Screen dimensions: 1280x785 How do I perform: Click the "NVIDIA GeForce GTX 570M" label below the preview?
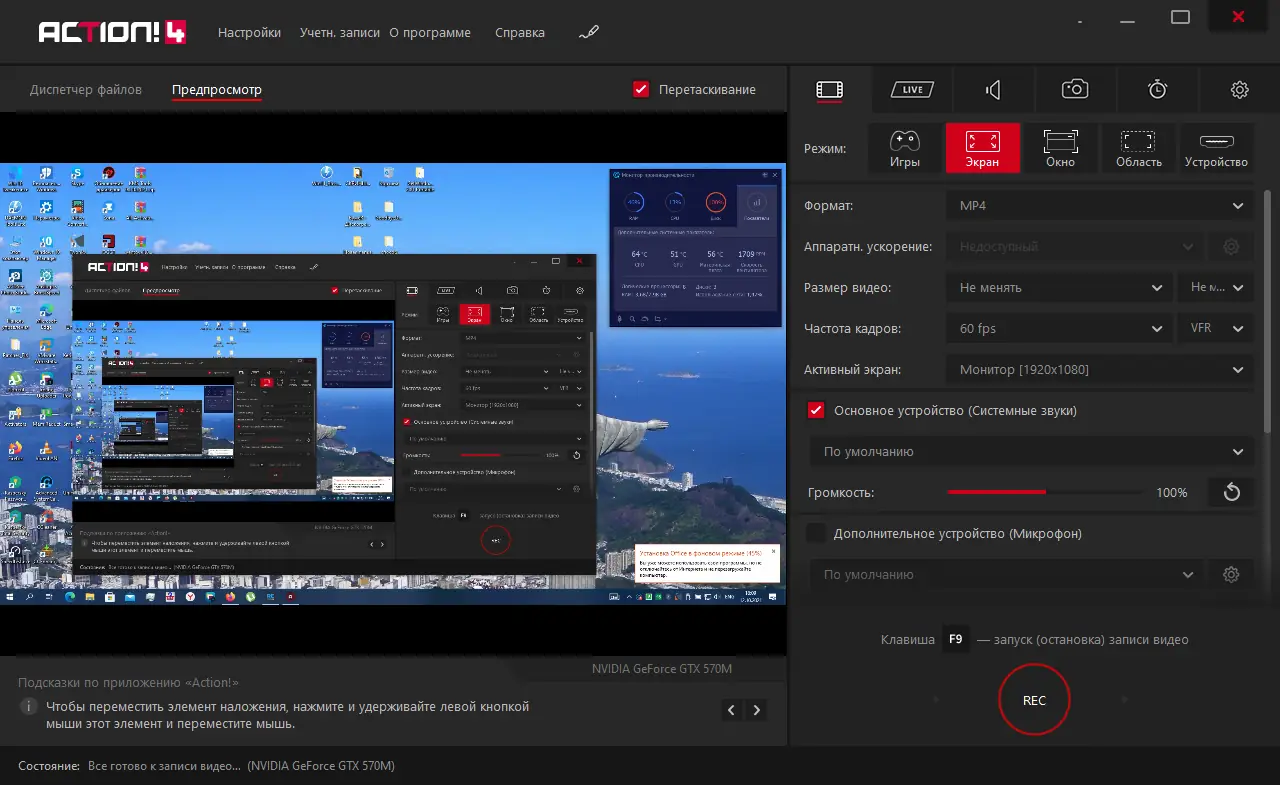click(662, 669)
